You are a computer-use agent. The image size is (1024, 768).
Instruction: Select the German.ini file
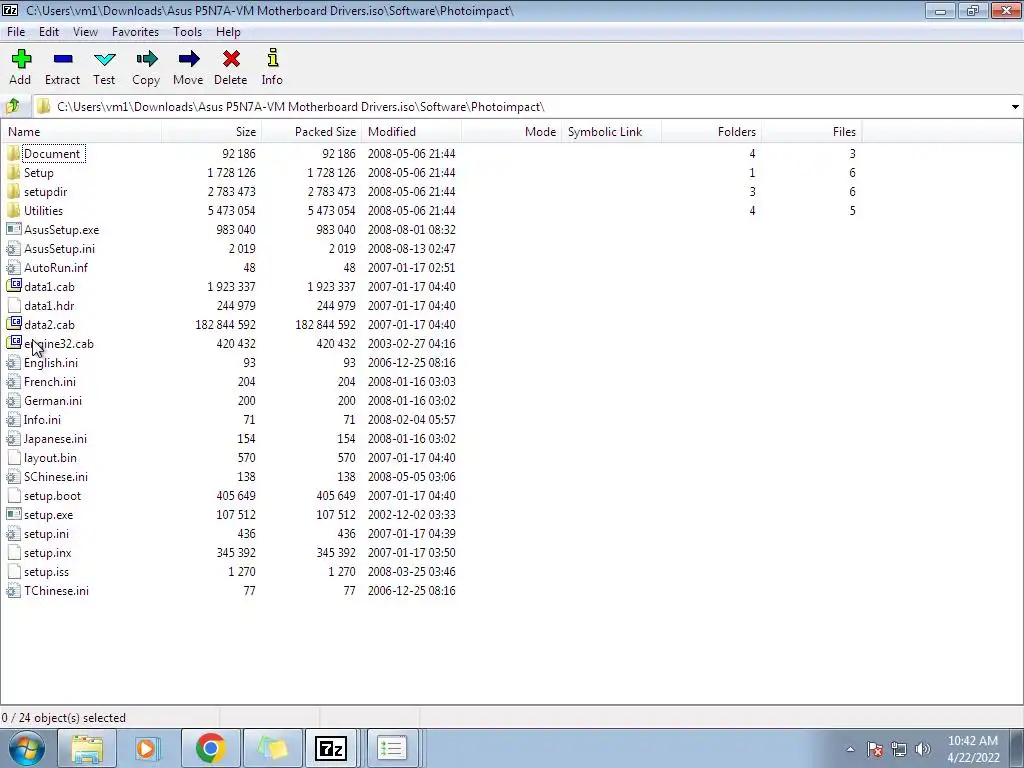click(x=53, y=400)
